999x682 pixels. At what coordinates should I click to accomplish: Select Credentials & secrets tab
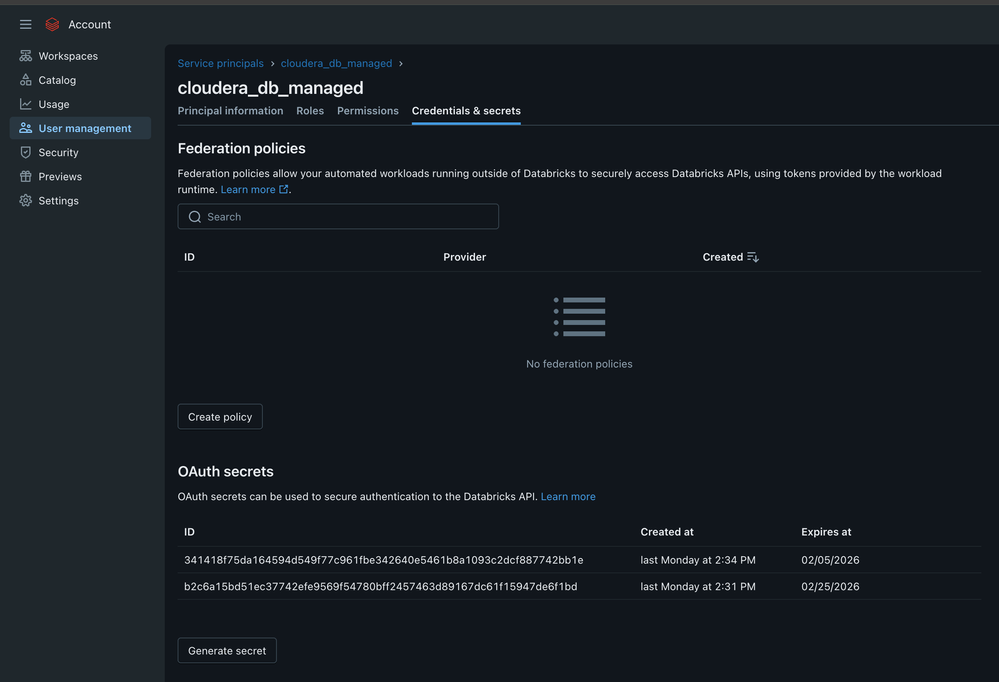point(466,111)
